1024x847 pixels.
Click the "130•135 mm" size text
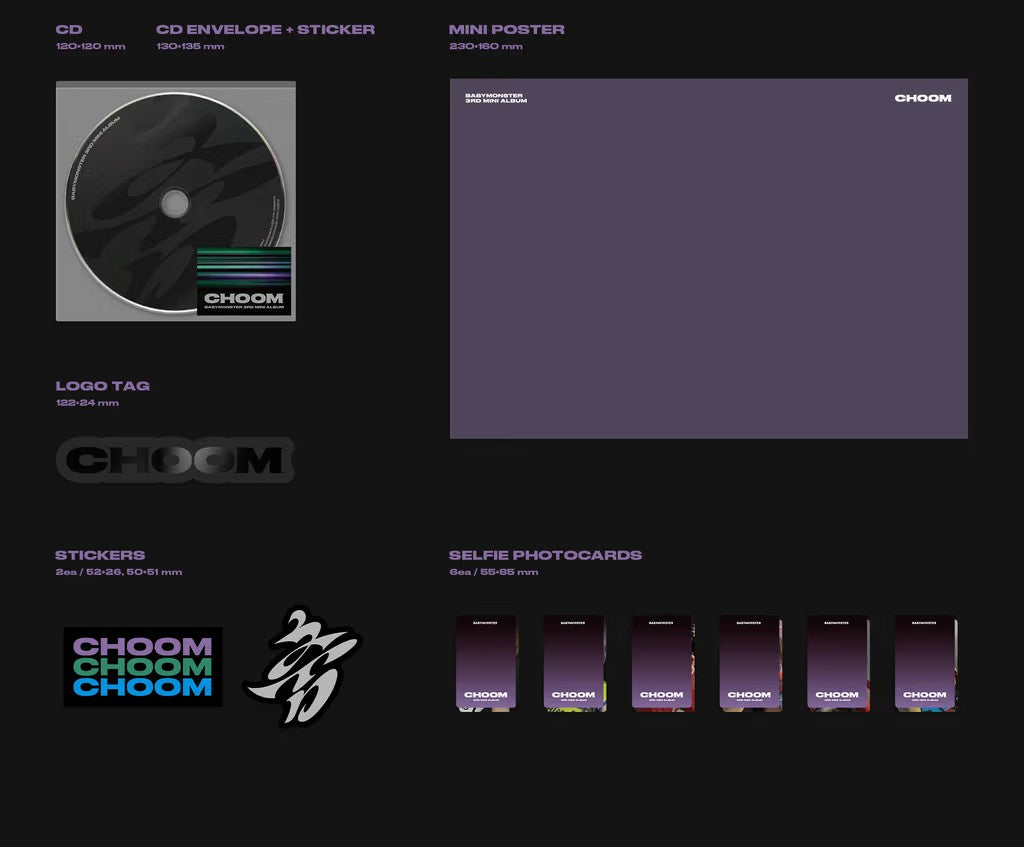pyautogui.click(x=190, y=46)
